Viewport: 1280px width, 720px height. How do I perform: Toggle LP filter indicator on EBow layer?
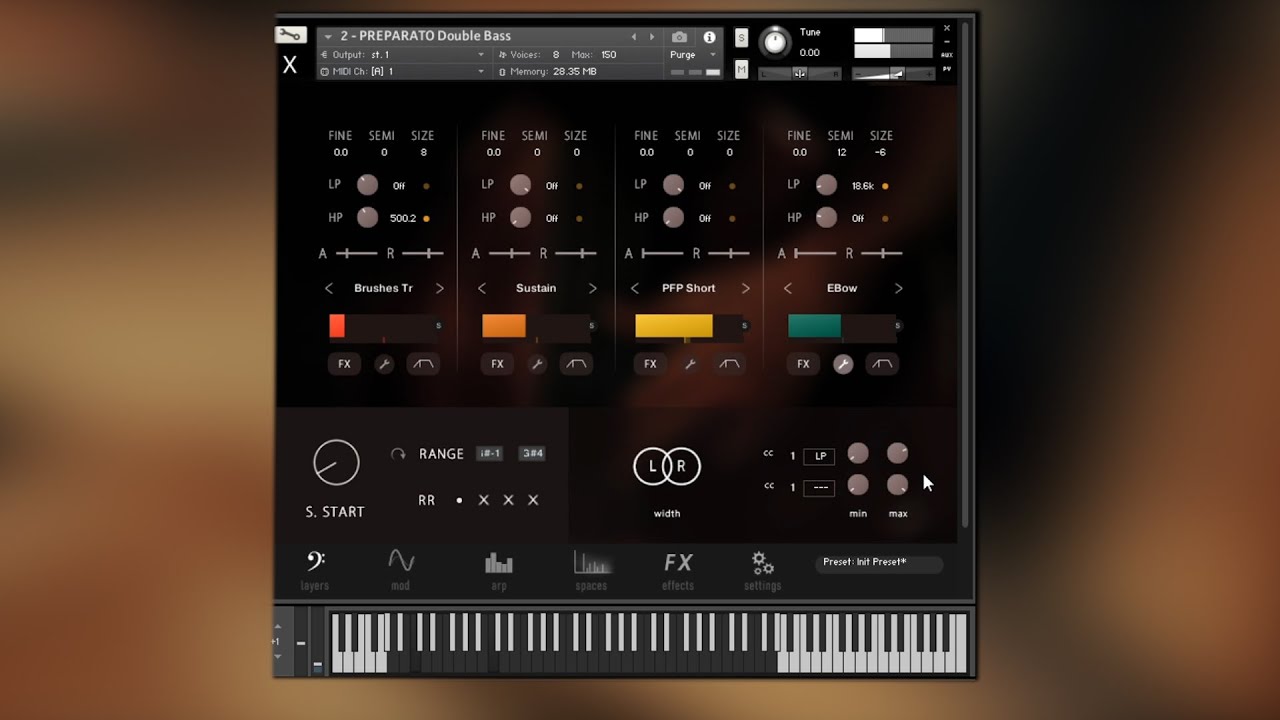click(885, 186)
